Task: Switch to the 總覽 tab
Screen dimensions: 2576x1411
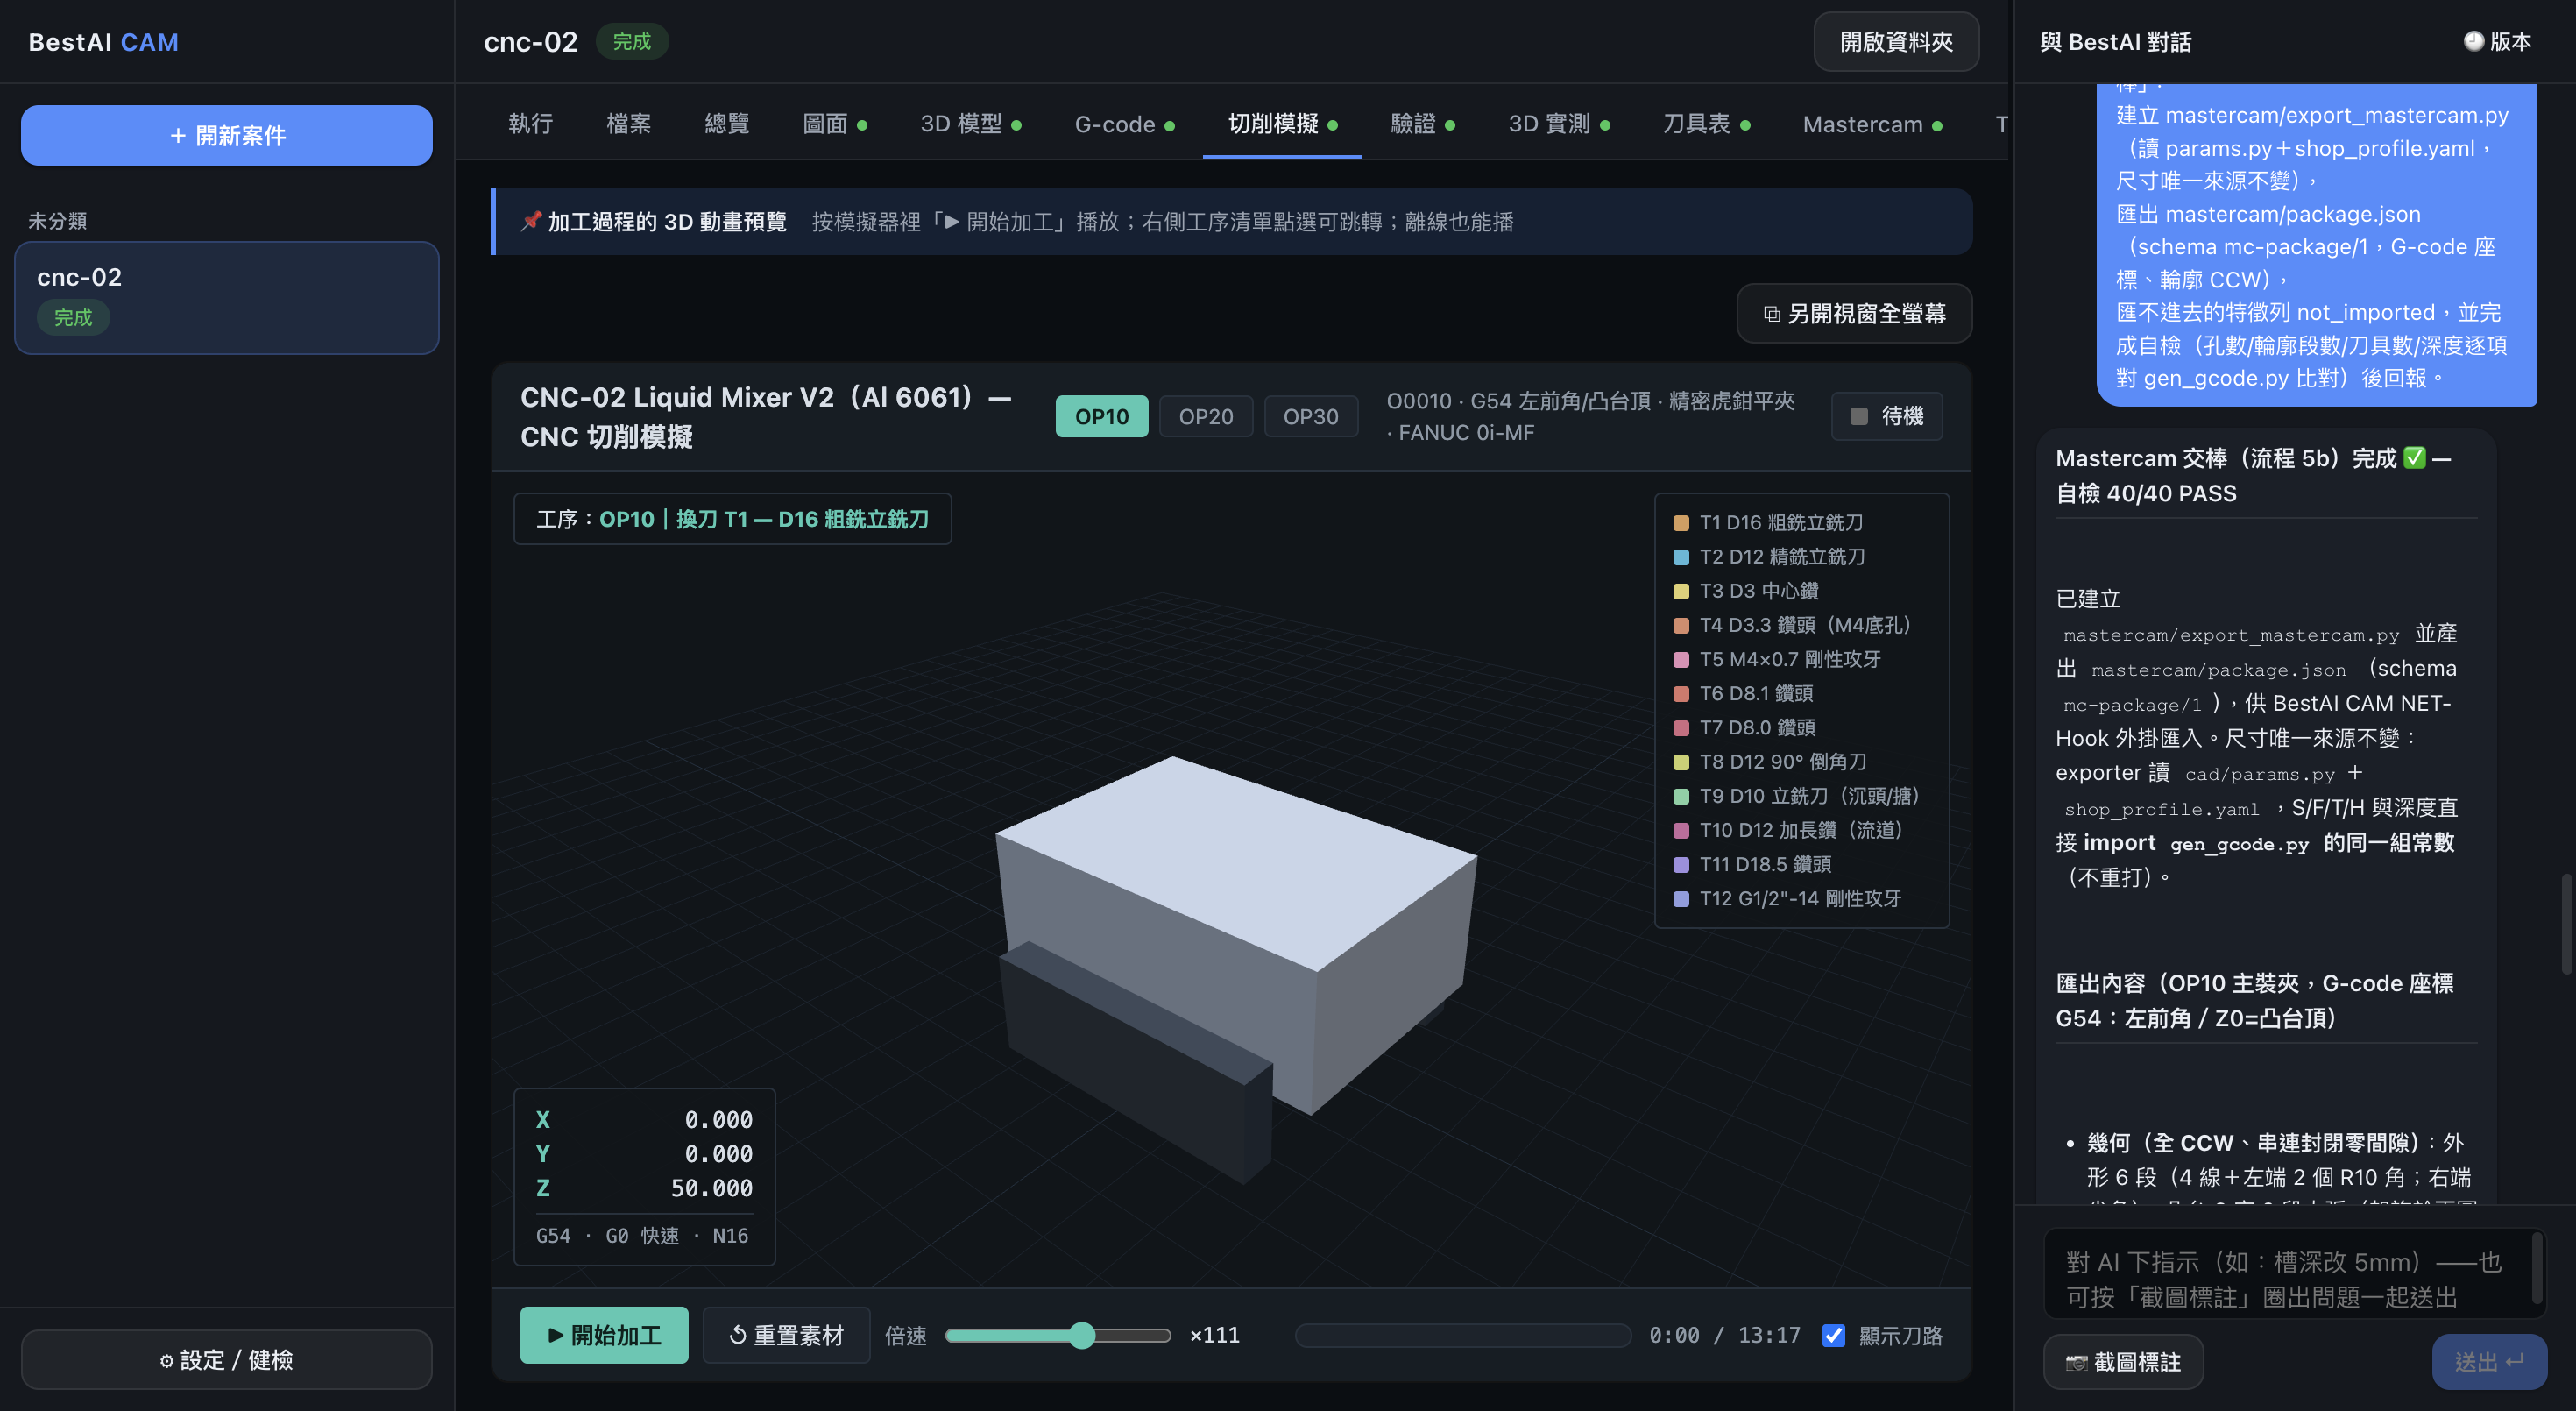Action: pyautogui.click(x=726, y=124)
